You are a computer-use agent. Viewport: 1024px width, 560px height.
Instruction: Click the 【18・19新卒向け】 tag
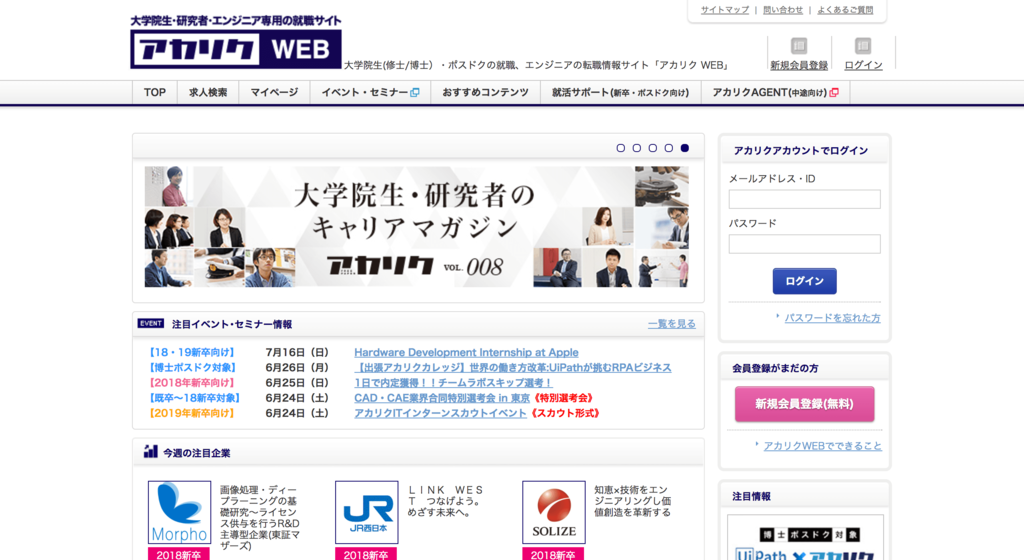(x=191, y=352)
